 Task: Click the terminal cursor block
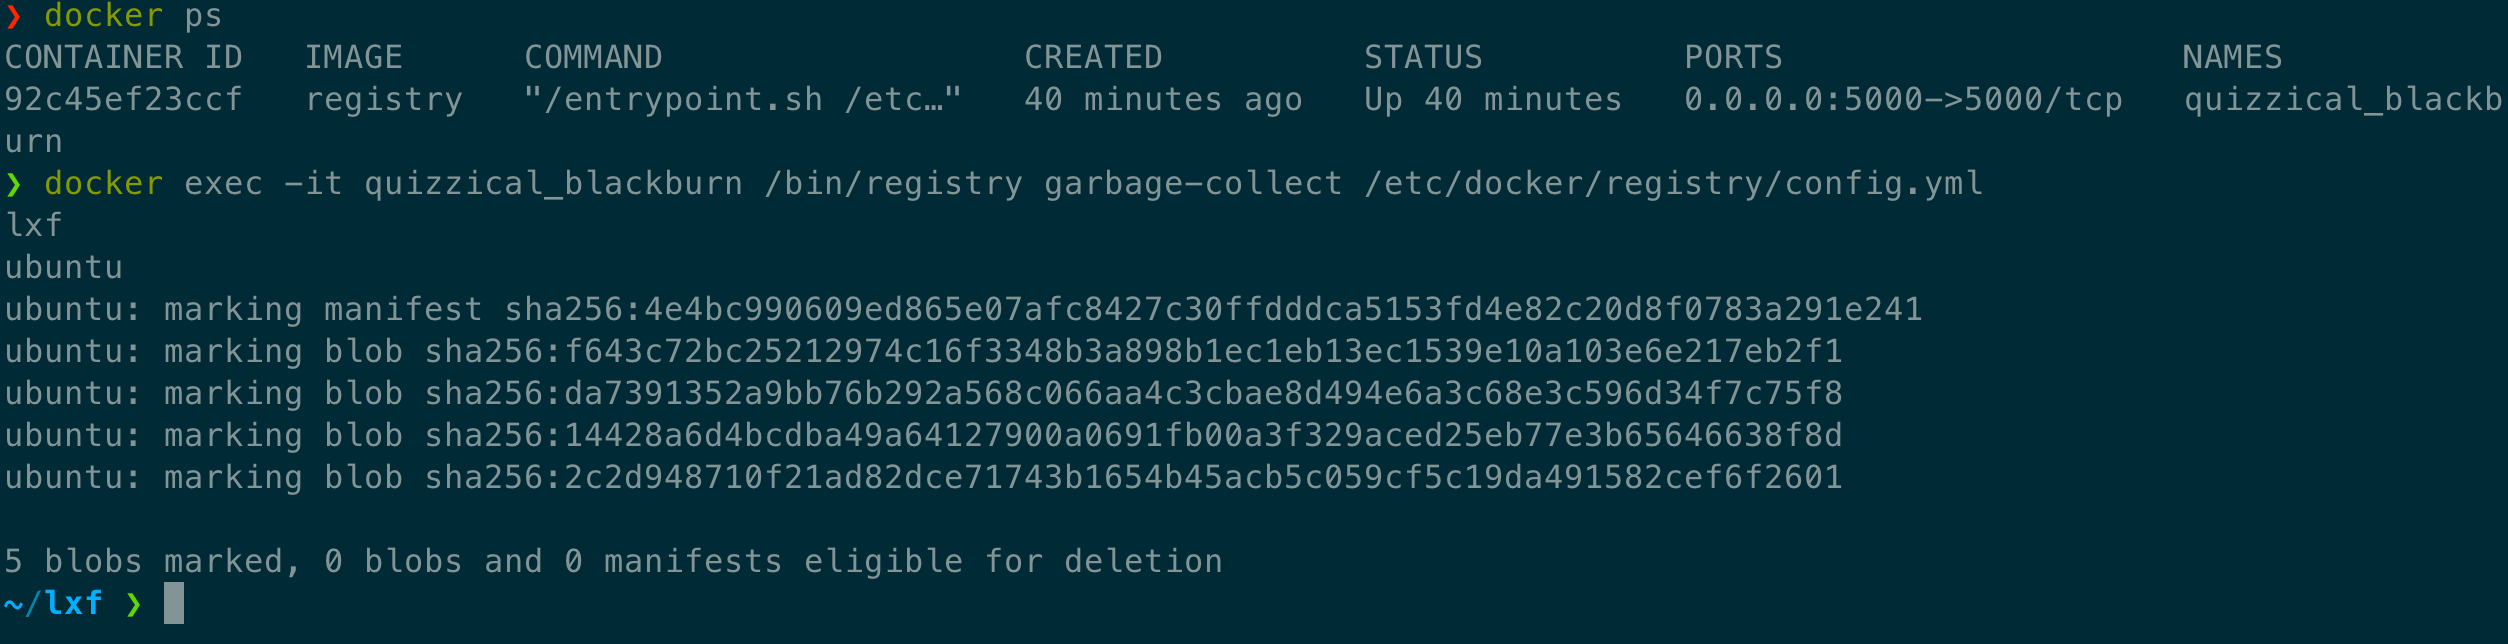coord(174,603)
